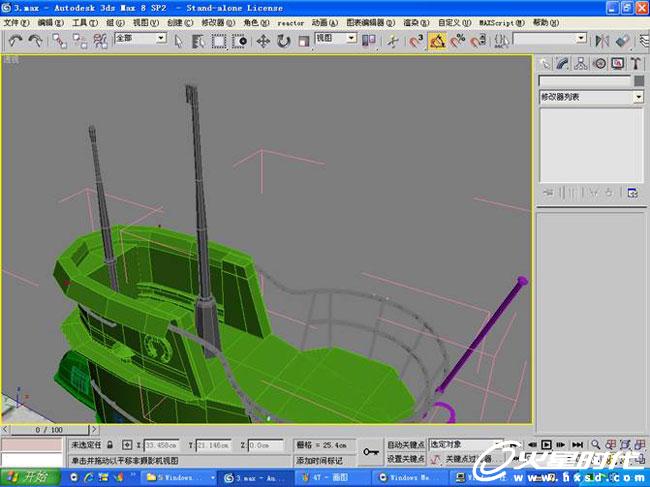Open the 编辑 menu
650x487 pixels.
point(50,23)
